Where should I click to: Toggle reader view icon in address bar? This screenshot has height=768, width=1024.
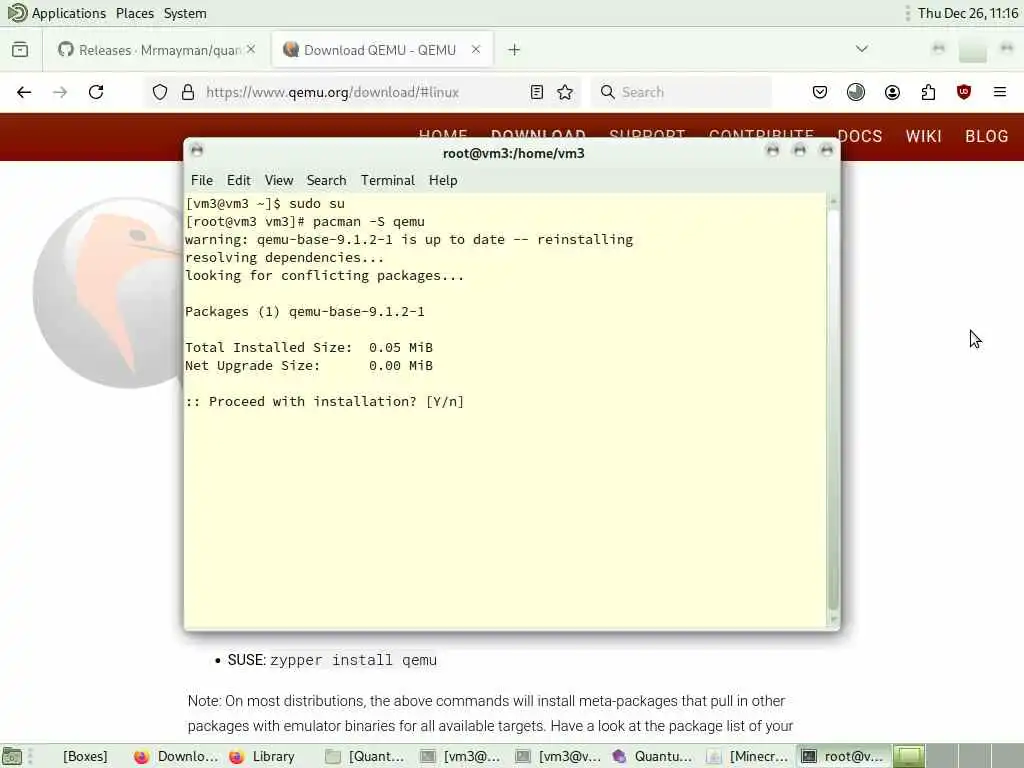click(537, 92)
